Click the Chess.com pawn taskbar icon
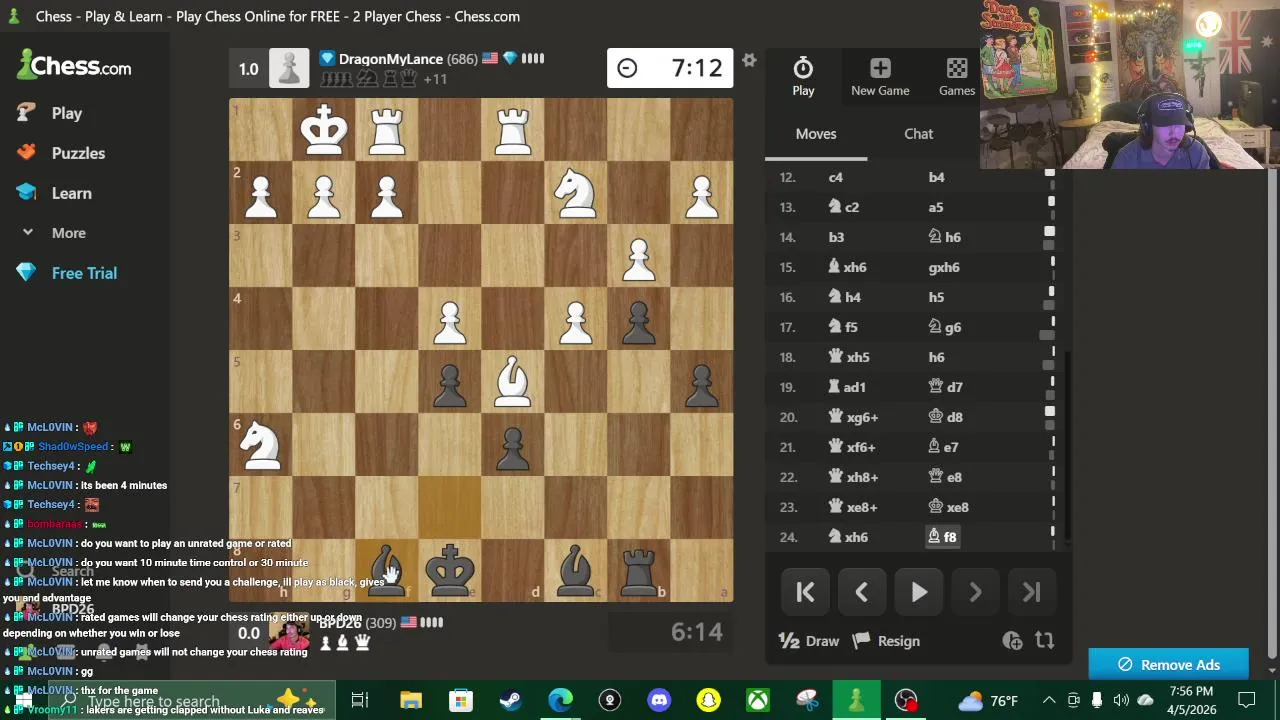The image size is (1280, 720). [x=856, y=700]
